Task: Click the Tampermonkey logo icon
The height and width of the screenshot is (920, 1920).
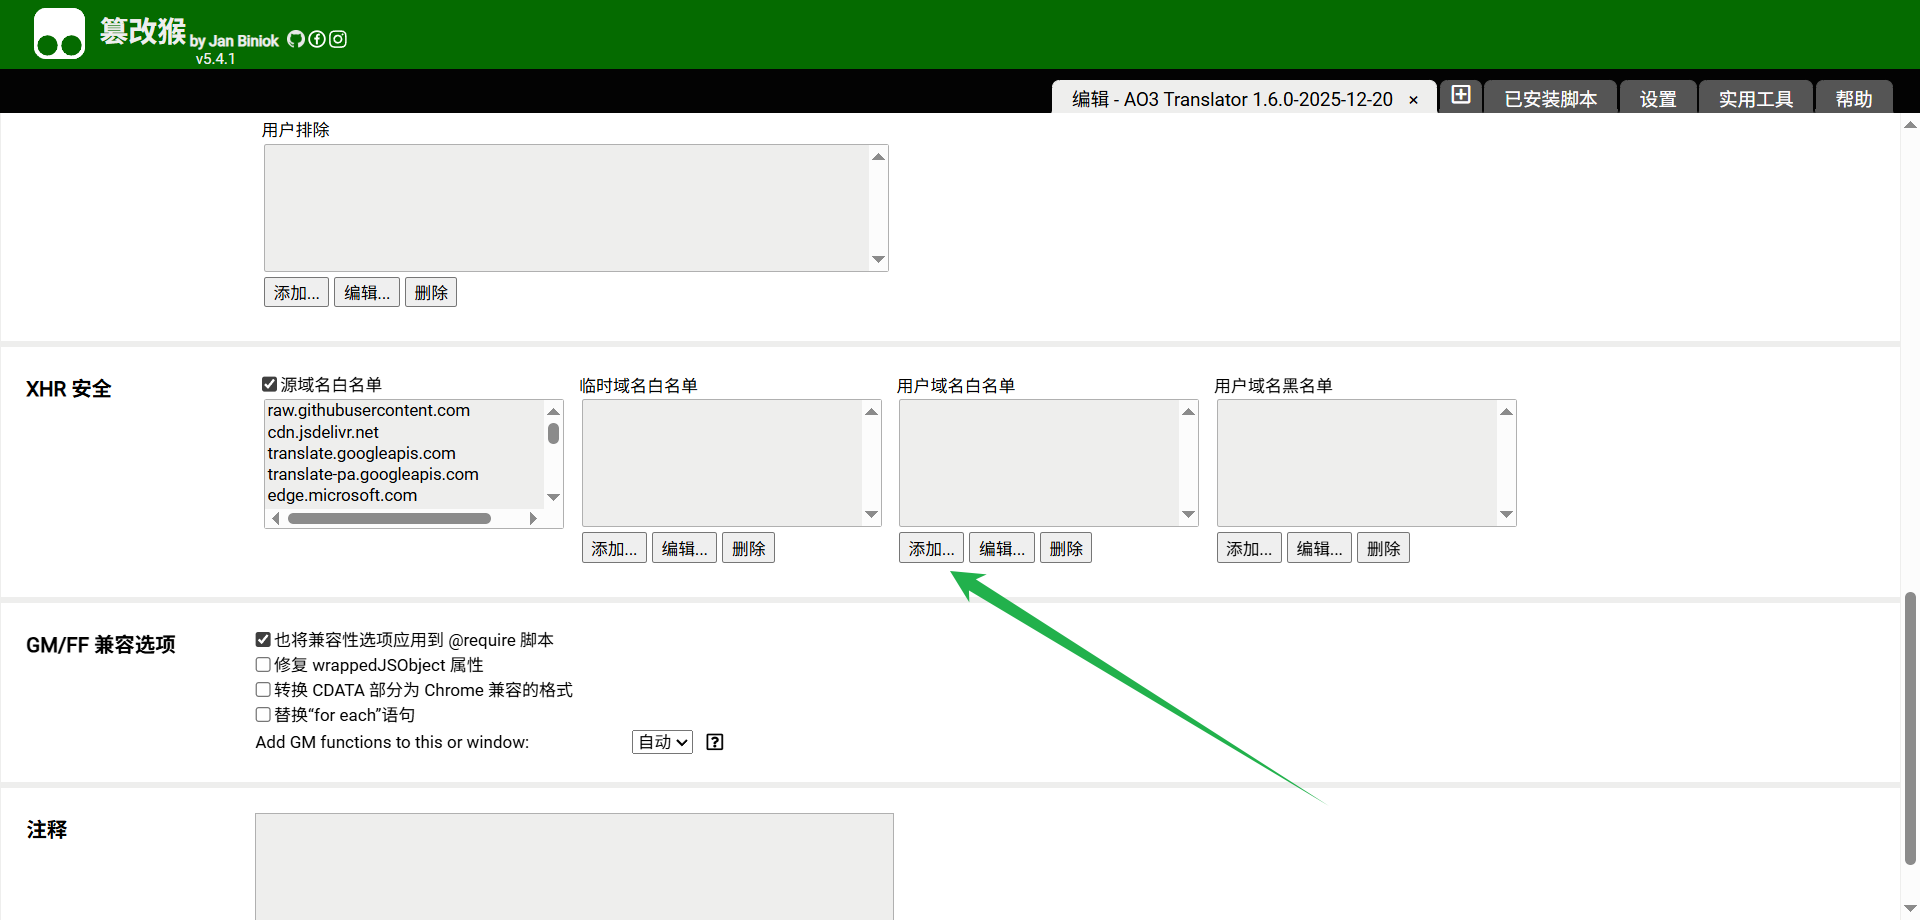Action: (59, 34)
